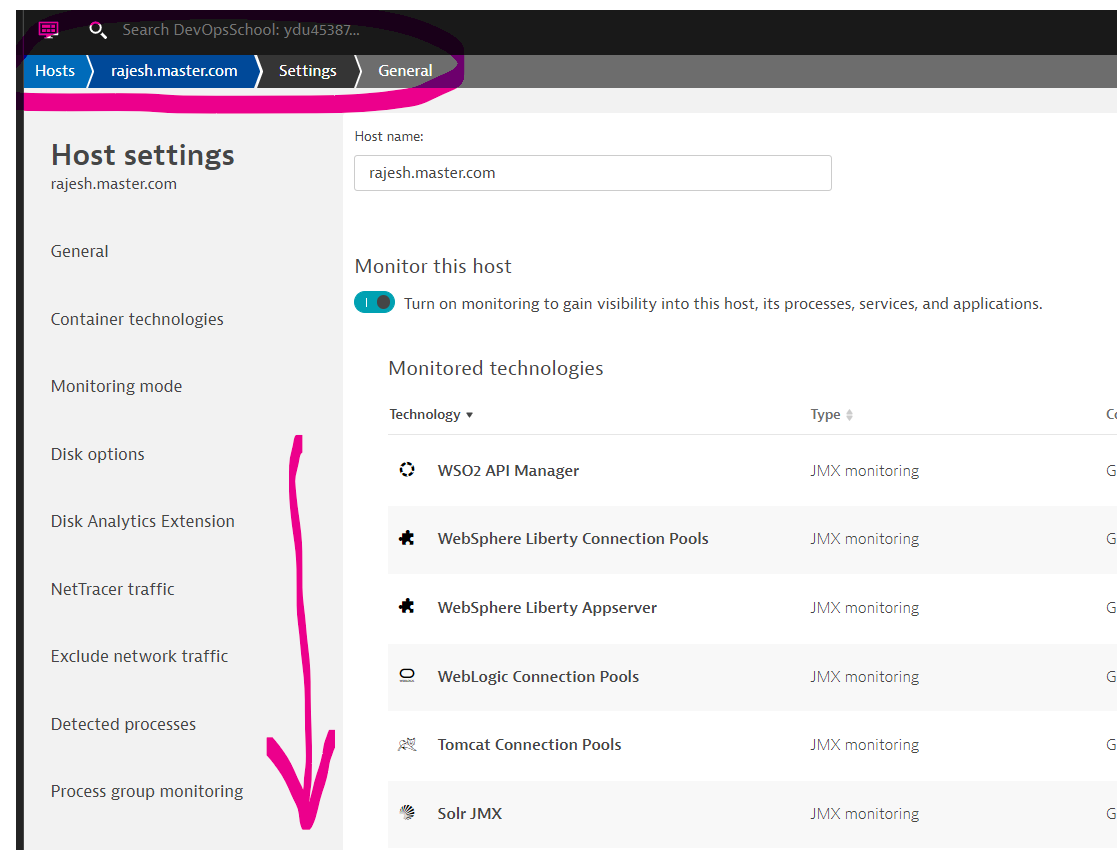Click the WebLogic Connection Pools icon
The image size is (1117, 850).
click(407, 676)
